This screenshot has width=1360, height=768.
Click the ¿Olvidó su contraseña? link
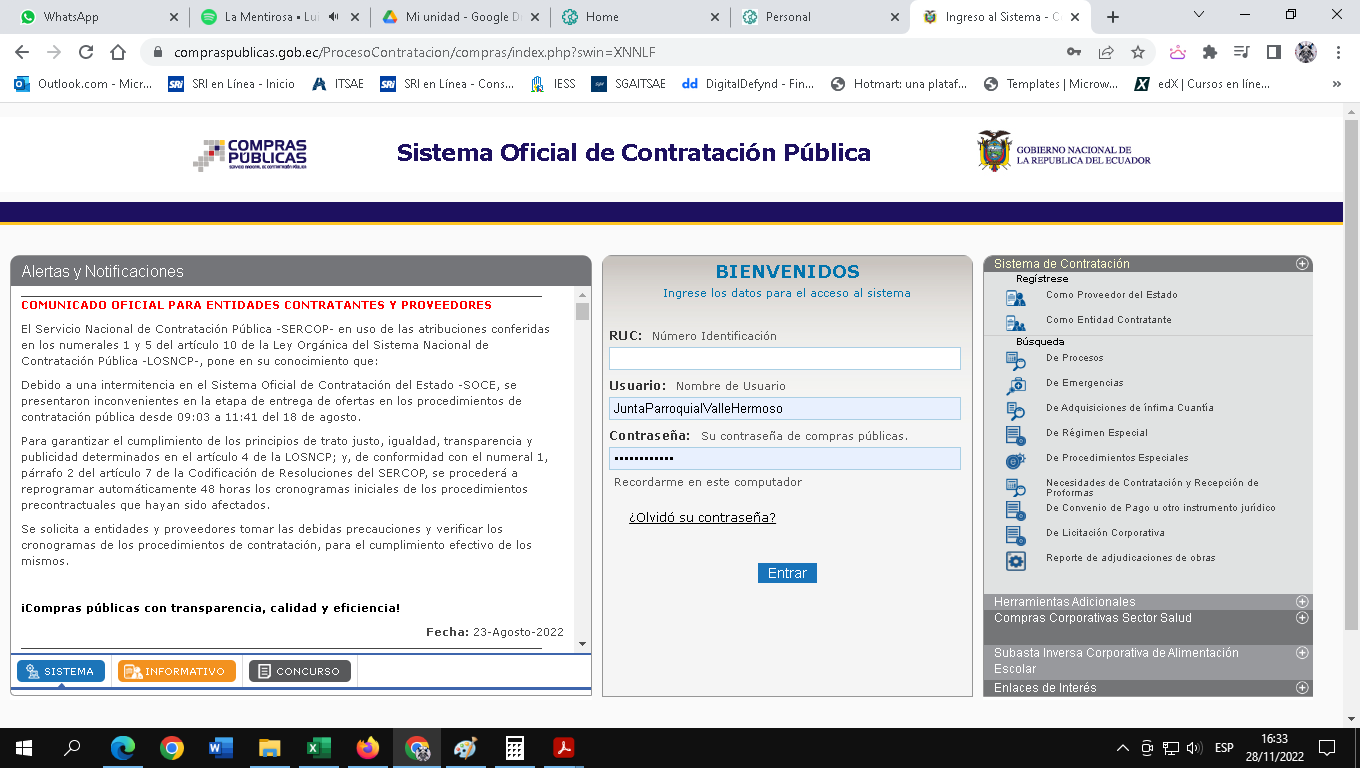[x=702, y=517]
